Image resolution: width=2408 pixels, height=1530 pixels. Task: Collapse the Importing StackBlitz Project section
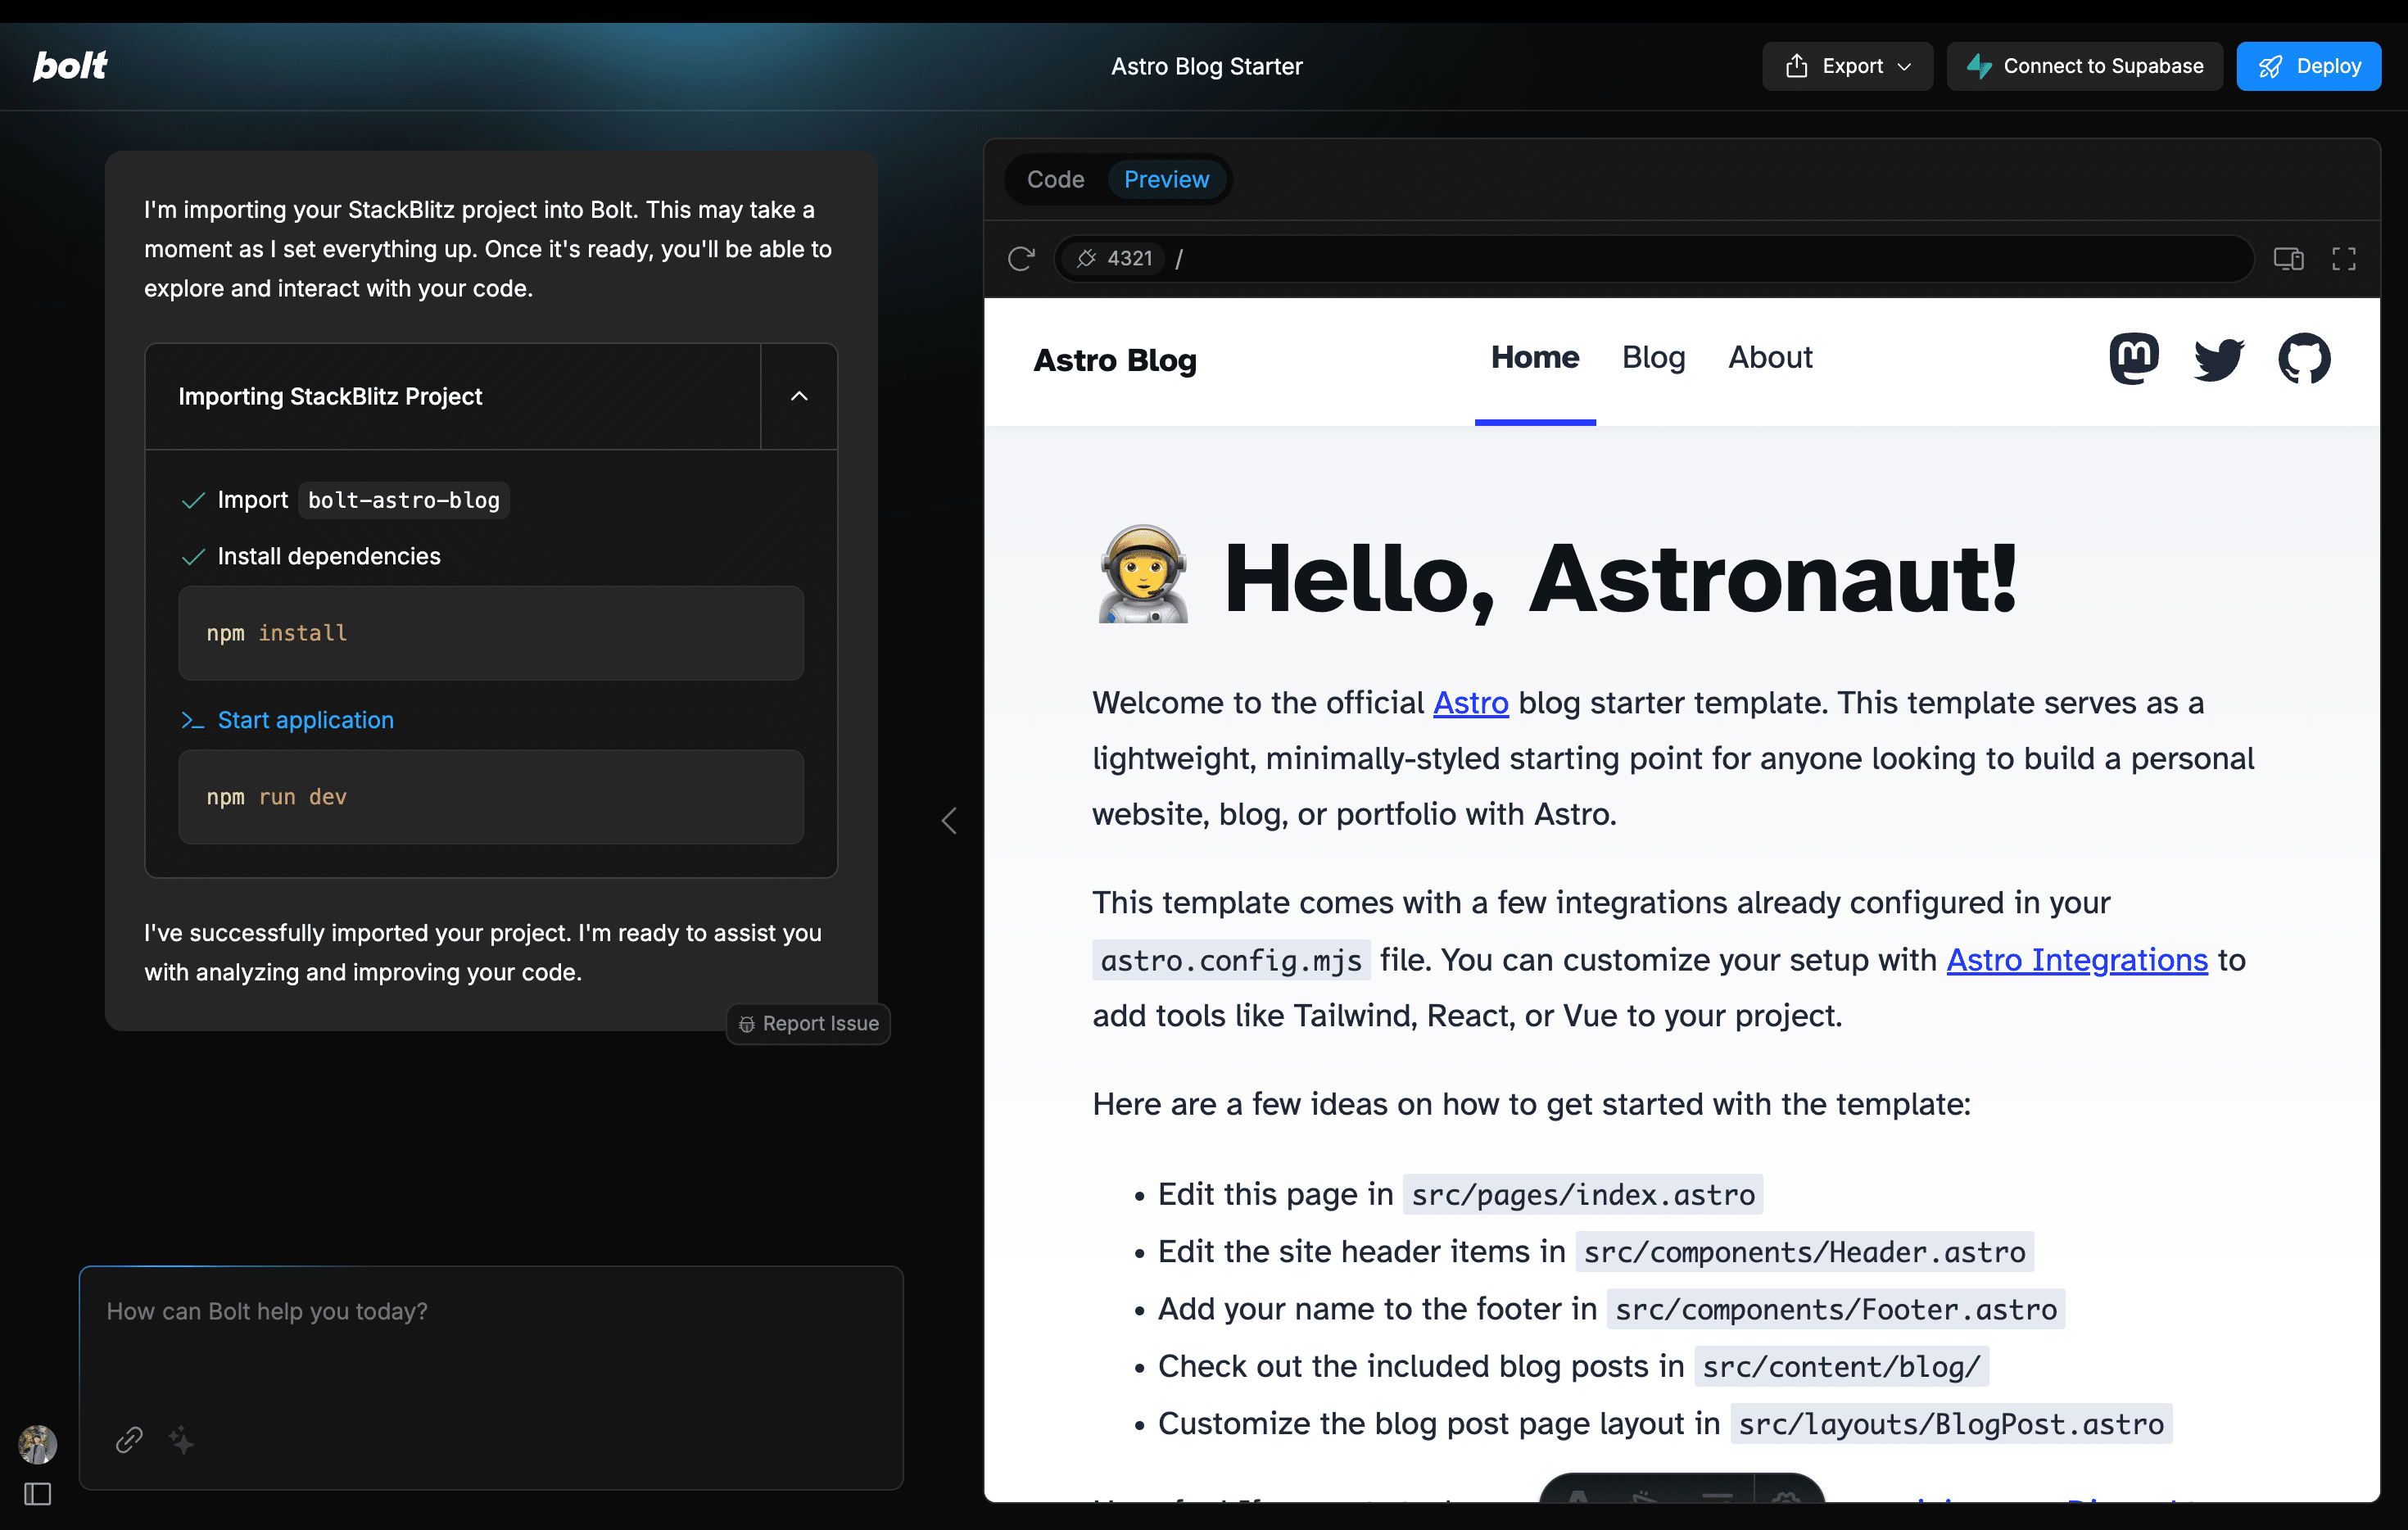tap(799, 396)
